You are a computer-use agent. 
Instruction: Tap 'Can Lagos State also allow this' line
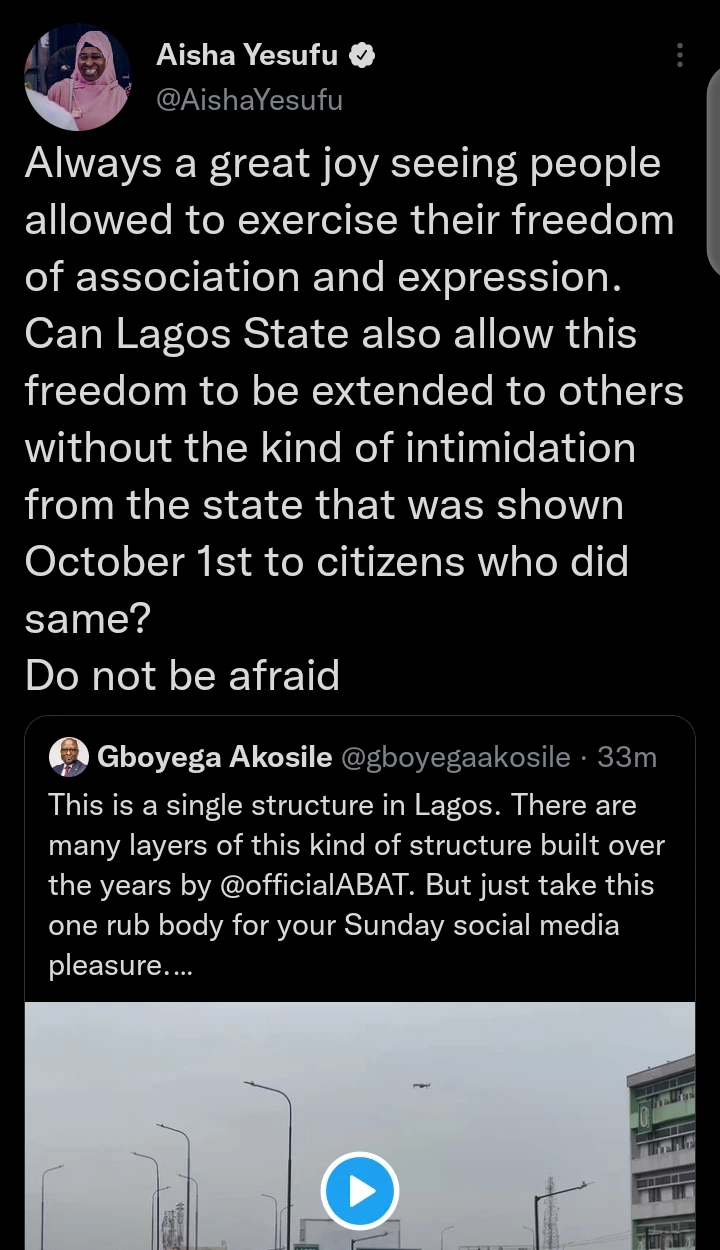(x=330, y=334)
